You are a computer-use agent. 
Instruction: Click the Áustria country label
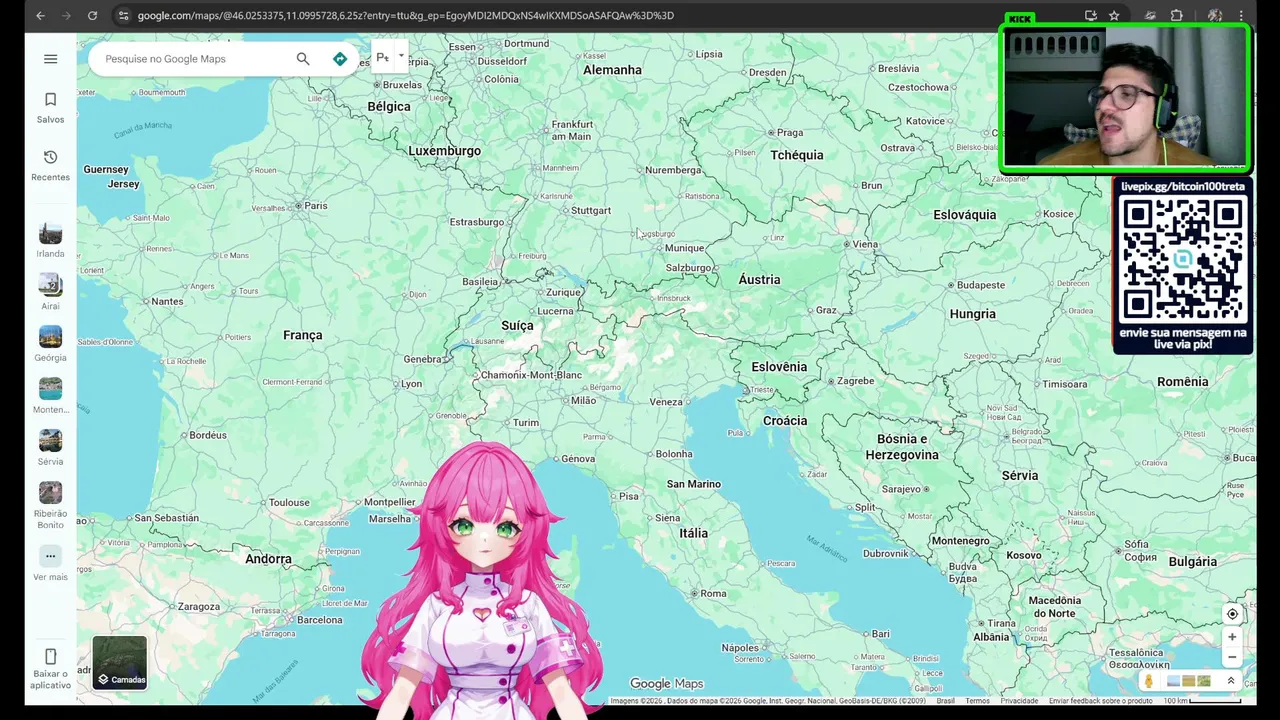(759, 280)
